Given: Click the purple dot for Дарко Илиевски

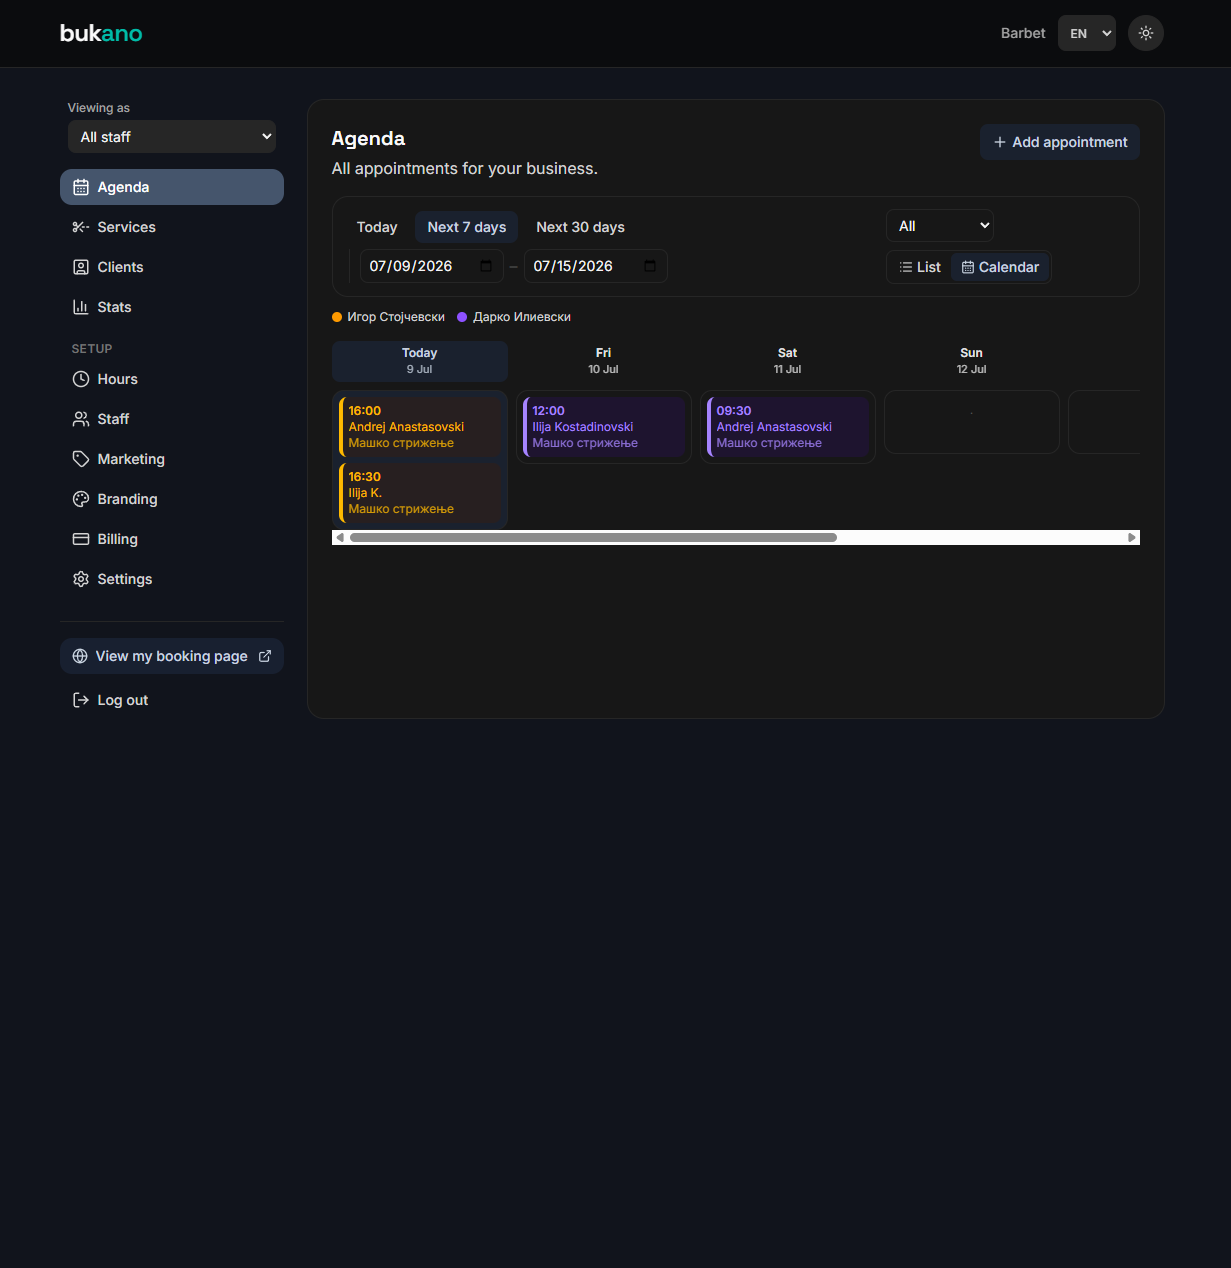Looking at the screenshot, I should [462, 317].
